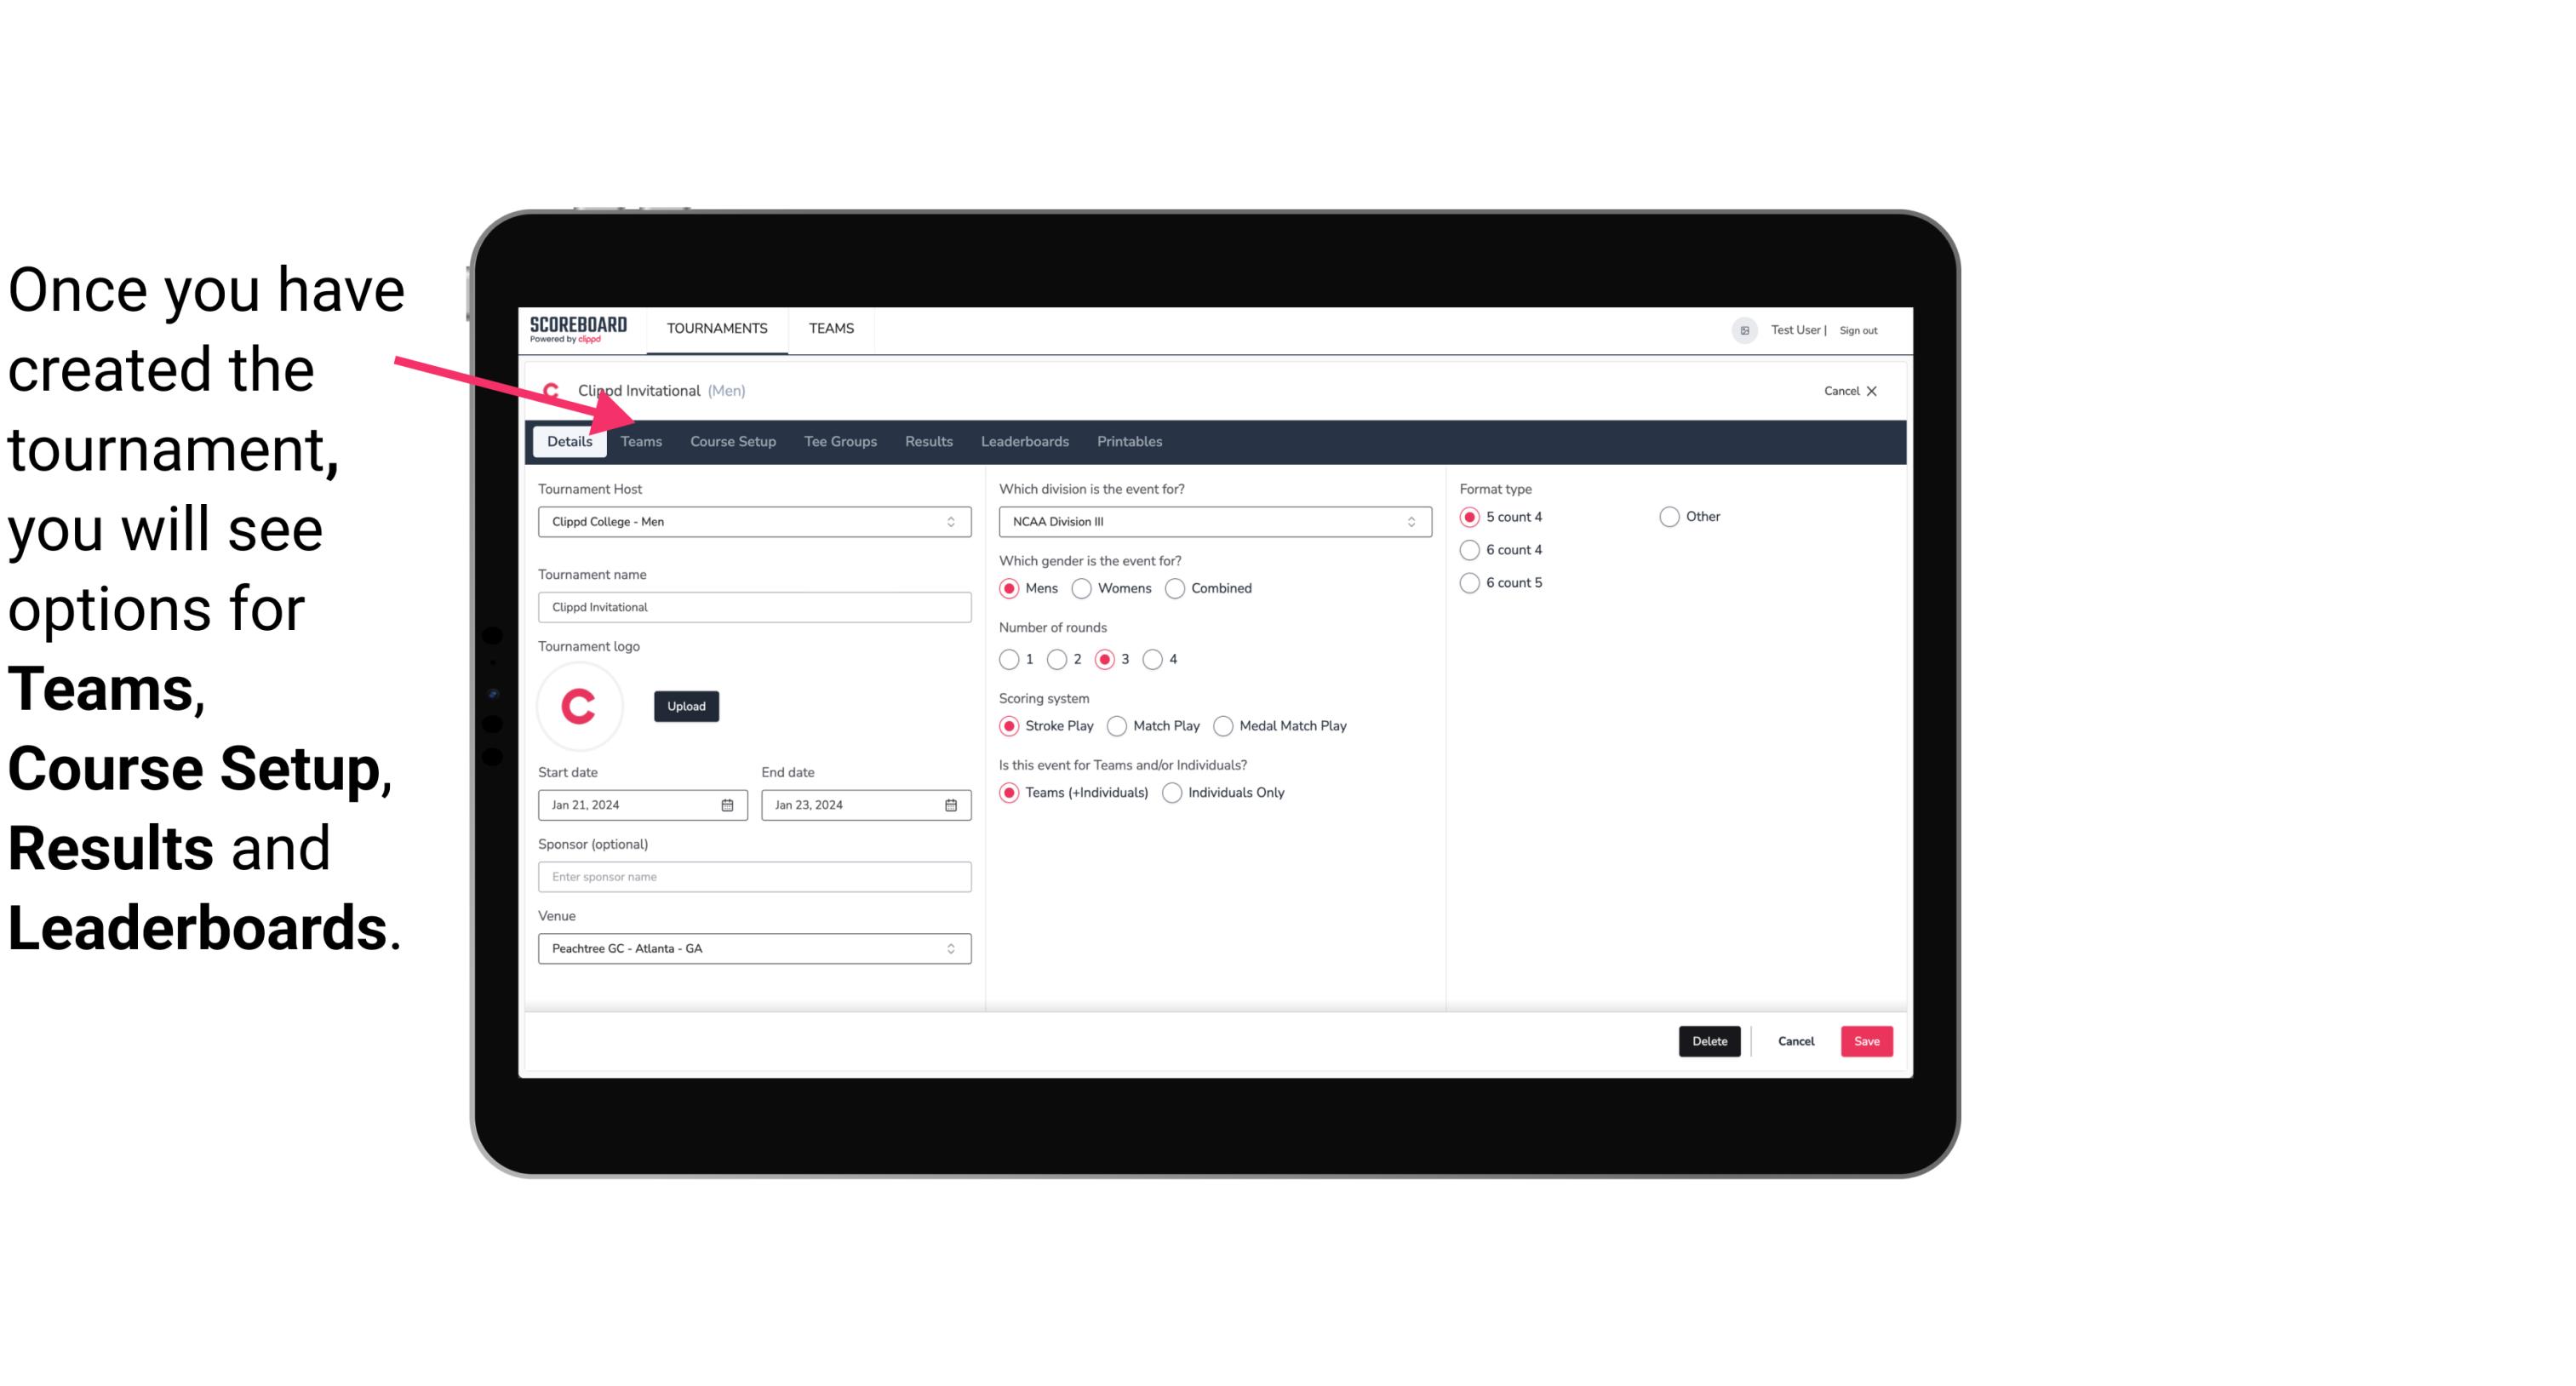Expand the division dropdown for NCAA
The height and width of the screenshot is (1386, 2576).
click(1405, 521)
